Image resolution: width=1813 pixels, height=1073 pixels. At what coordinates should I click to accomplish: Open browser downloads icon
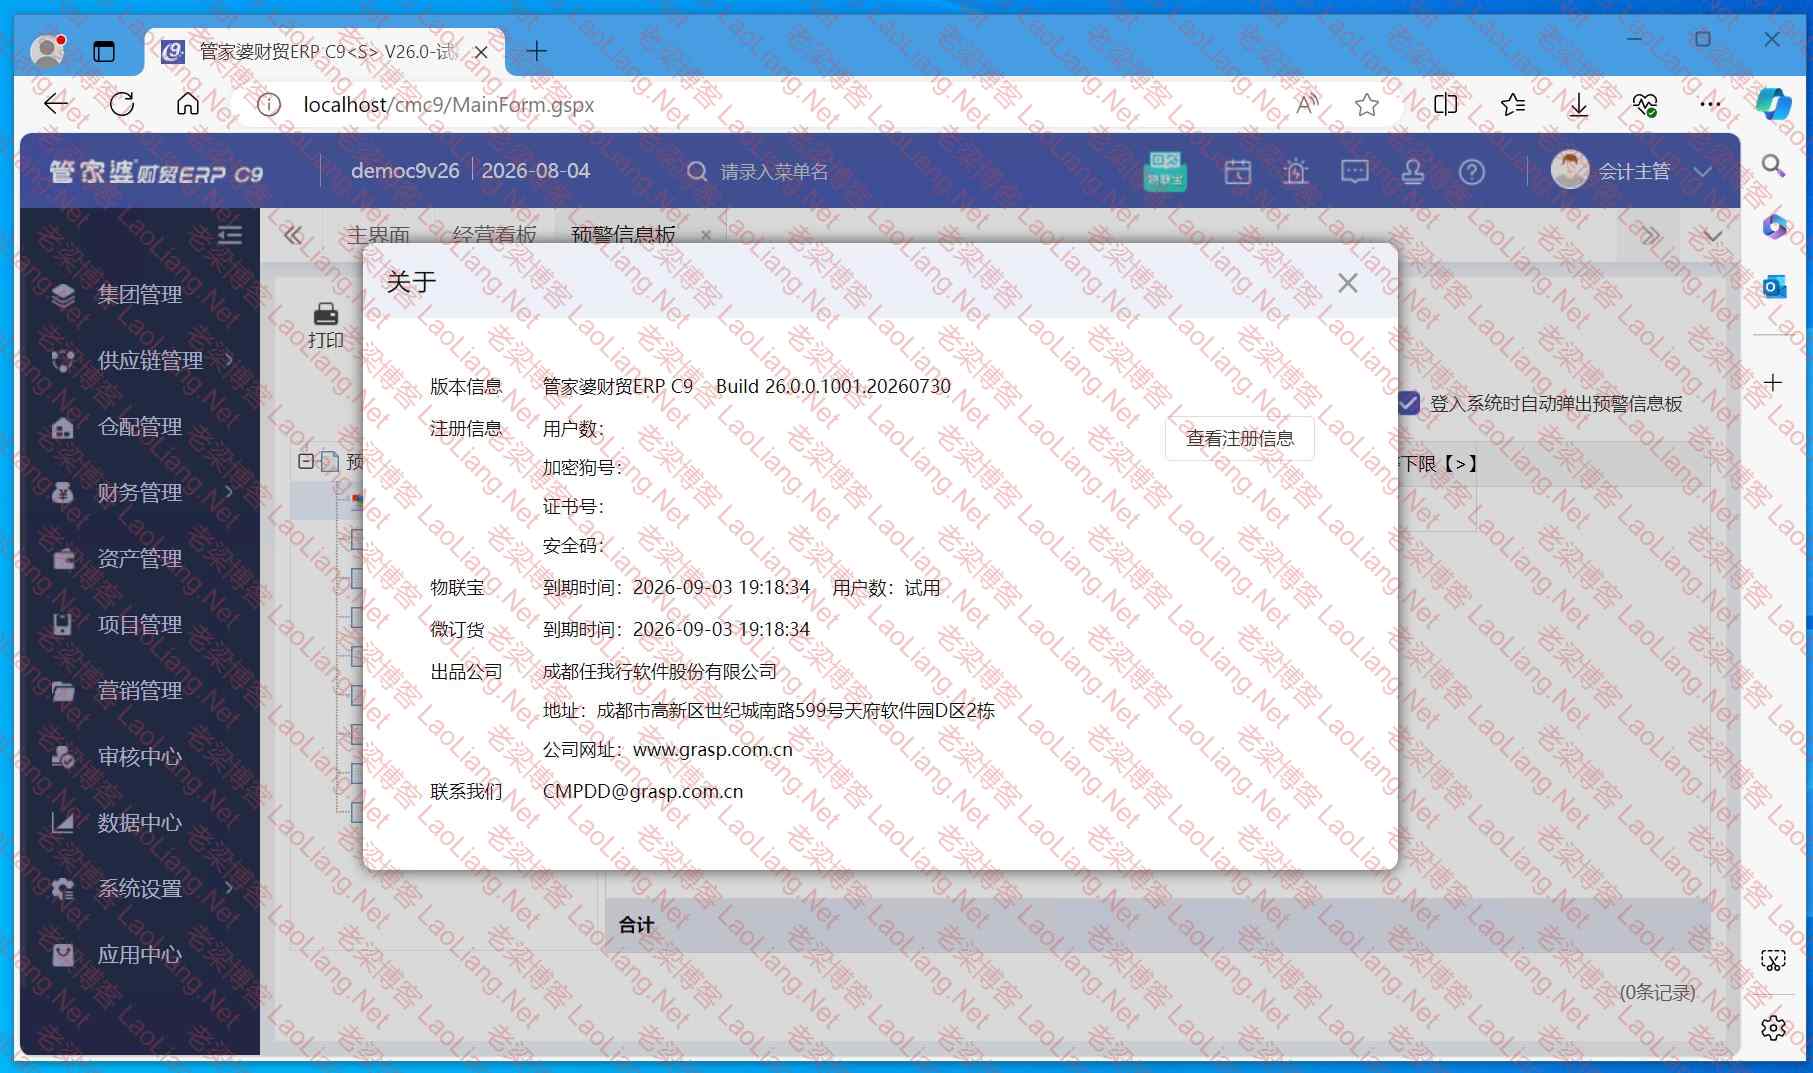[1578, 104]
